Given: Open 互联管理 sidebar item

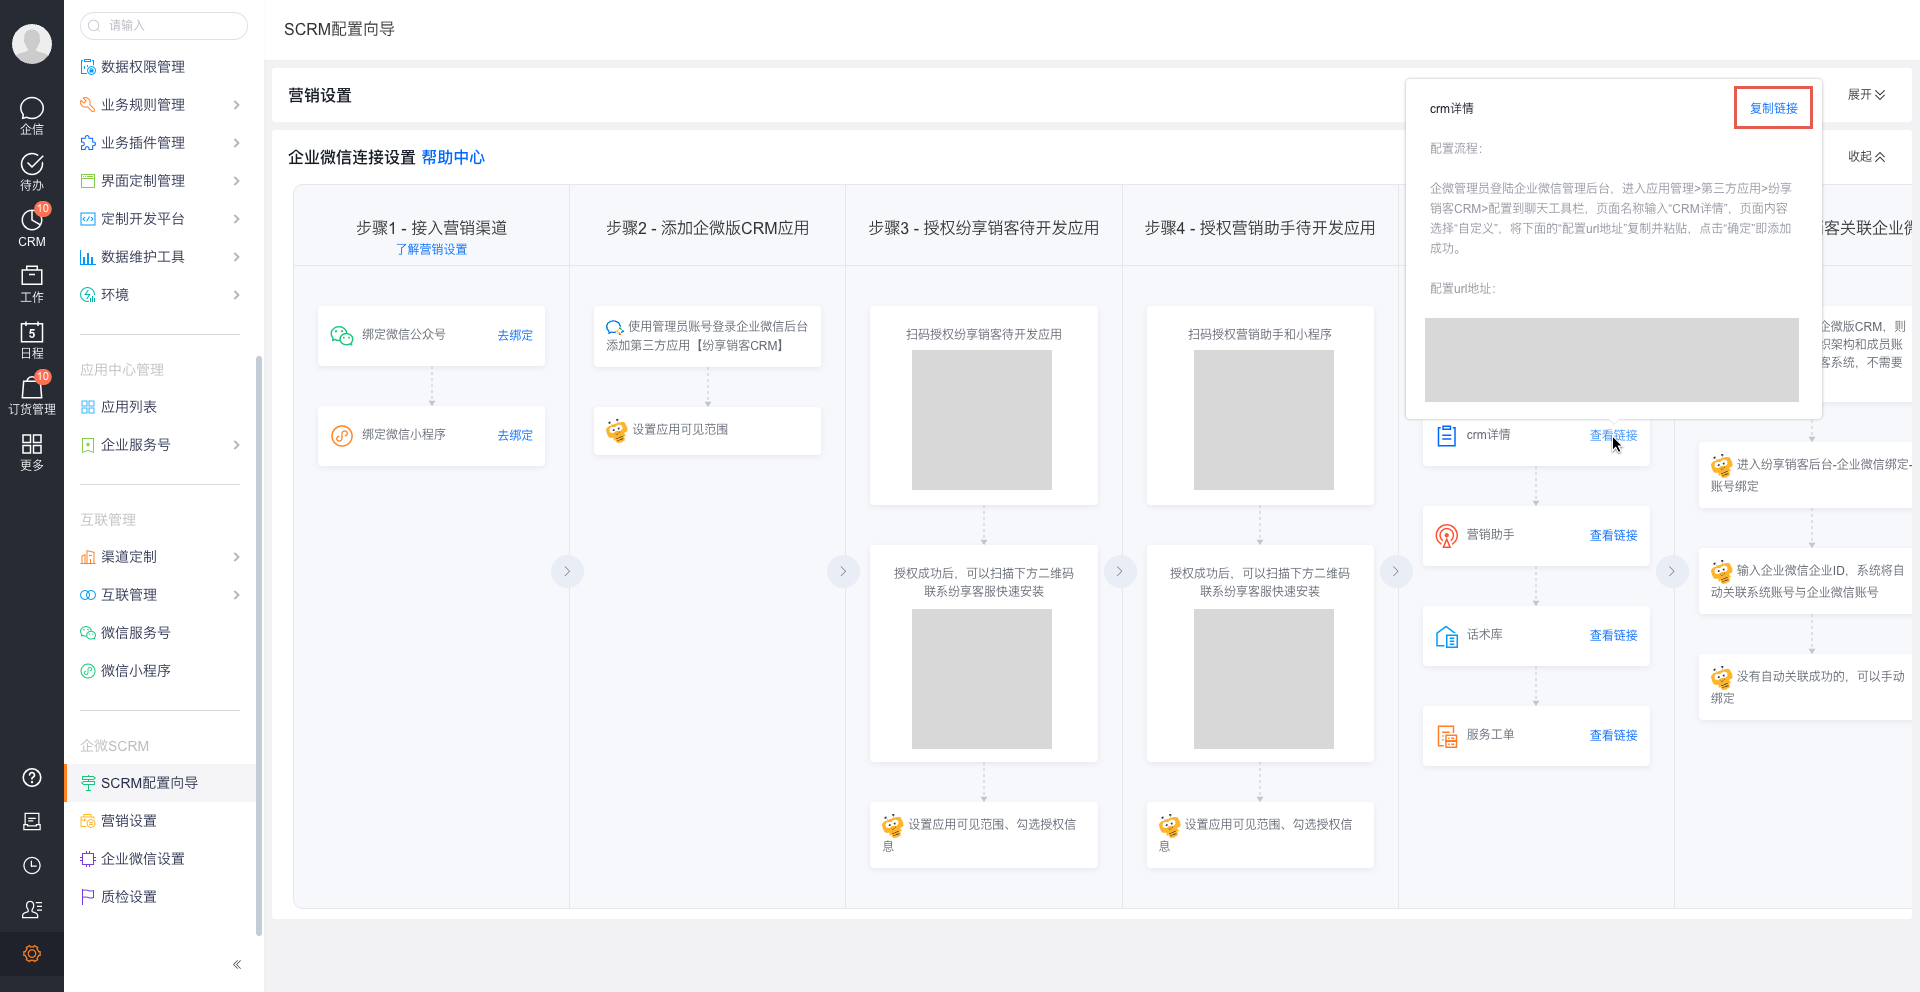Looking at the screenshot, I should coord(160,594).
